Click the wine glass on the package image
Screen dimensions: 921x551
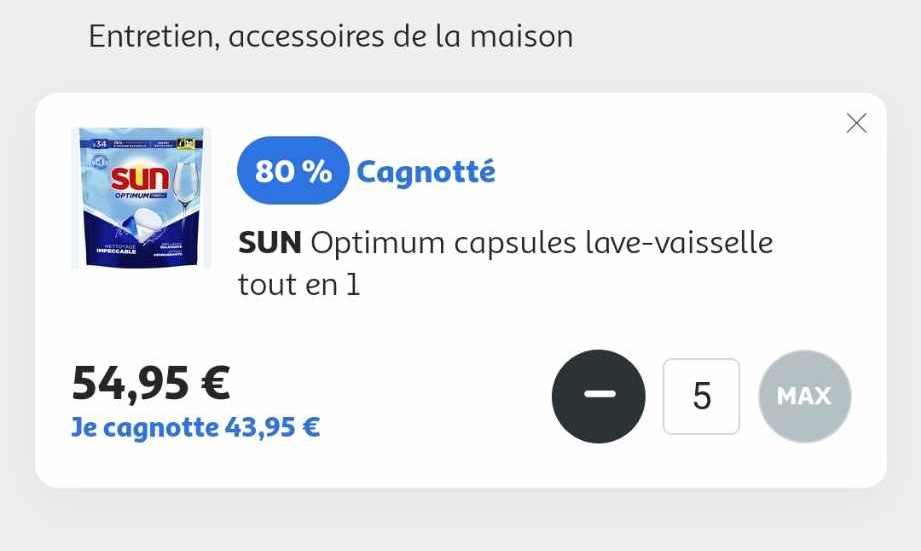pos(186,184)
